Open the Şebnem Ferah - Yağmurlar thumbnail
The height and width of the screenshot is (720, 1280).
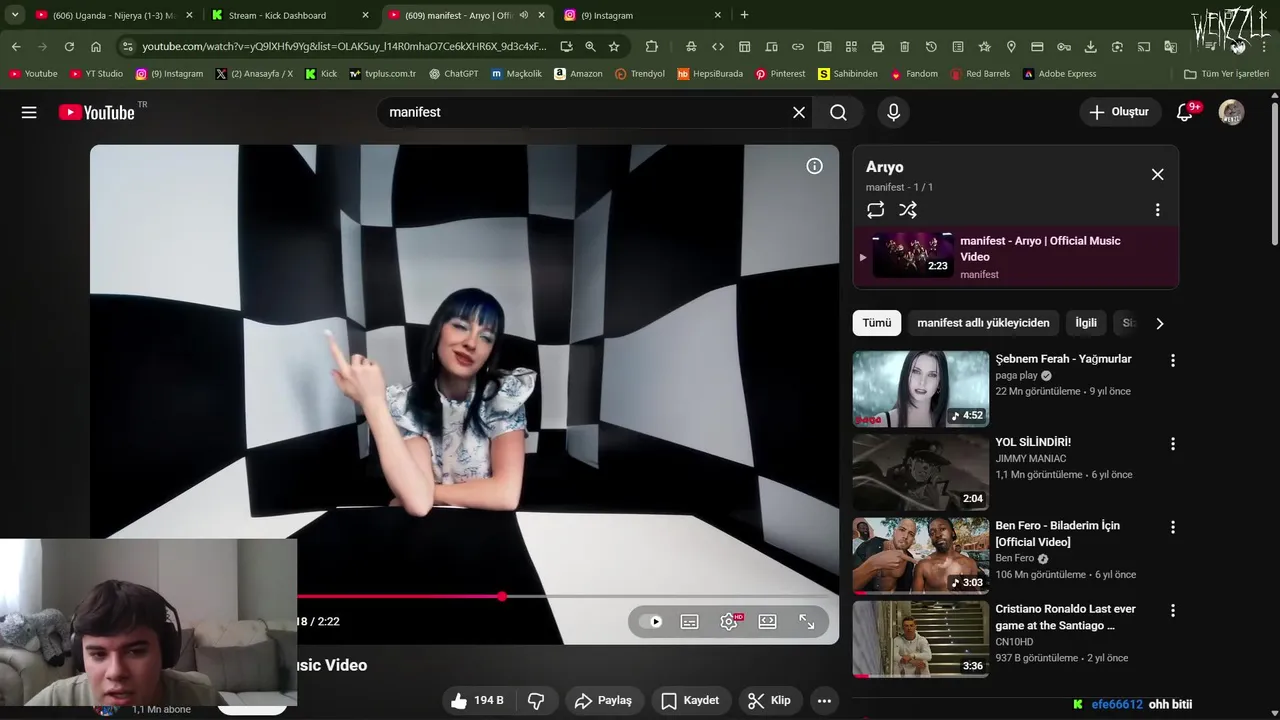[x=920, y=388]
